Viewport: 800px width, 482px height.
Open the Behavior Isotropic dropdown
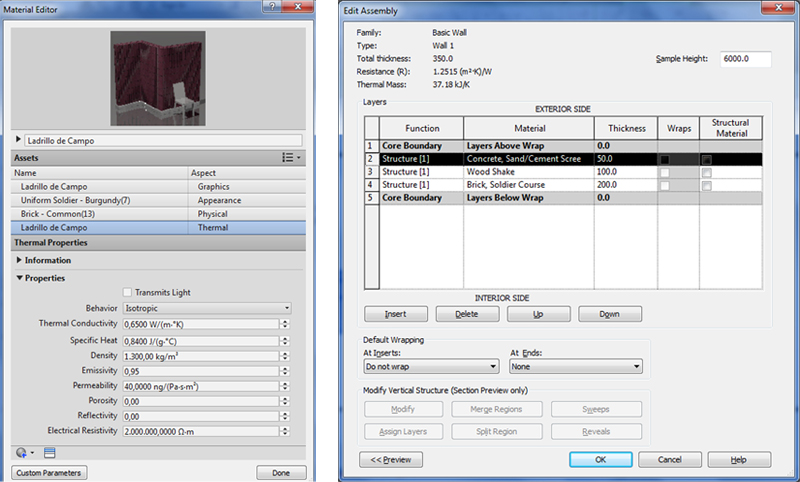(x=207, y=308)
